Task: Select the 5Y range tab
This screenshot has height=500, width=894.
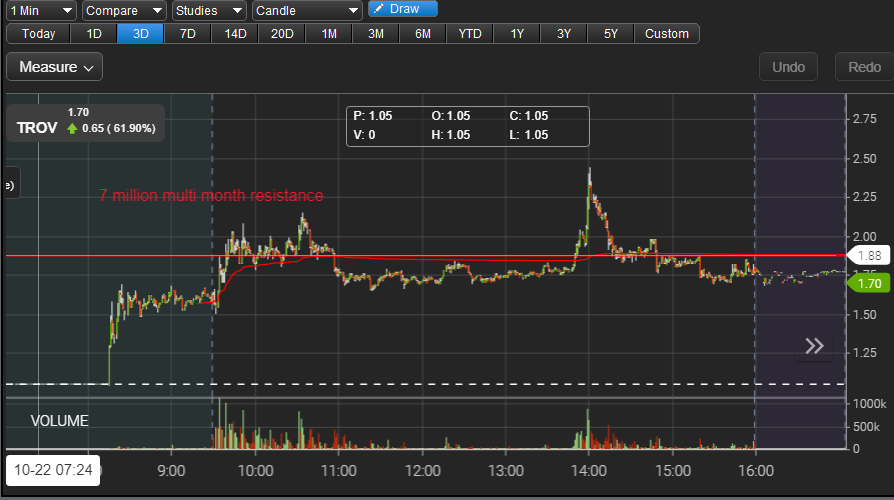Action: 611,34
